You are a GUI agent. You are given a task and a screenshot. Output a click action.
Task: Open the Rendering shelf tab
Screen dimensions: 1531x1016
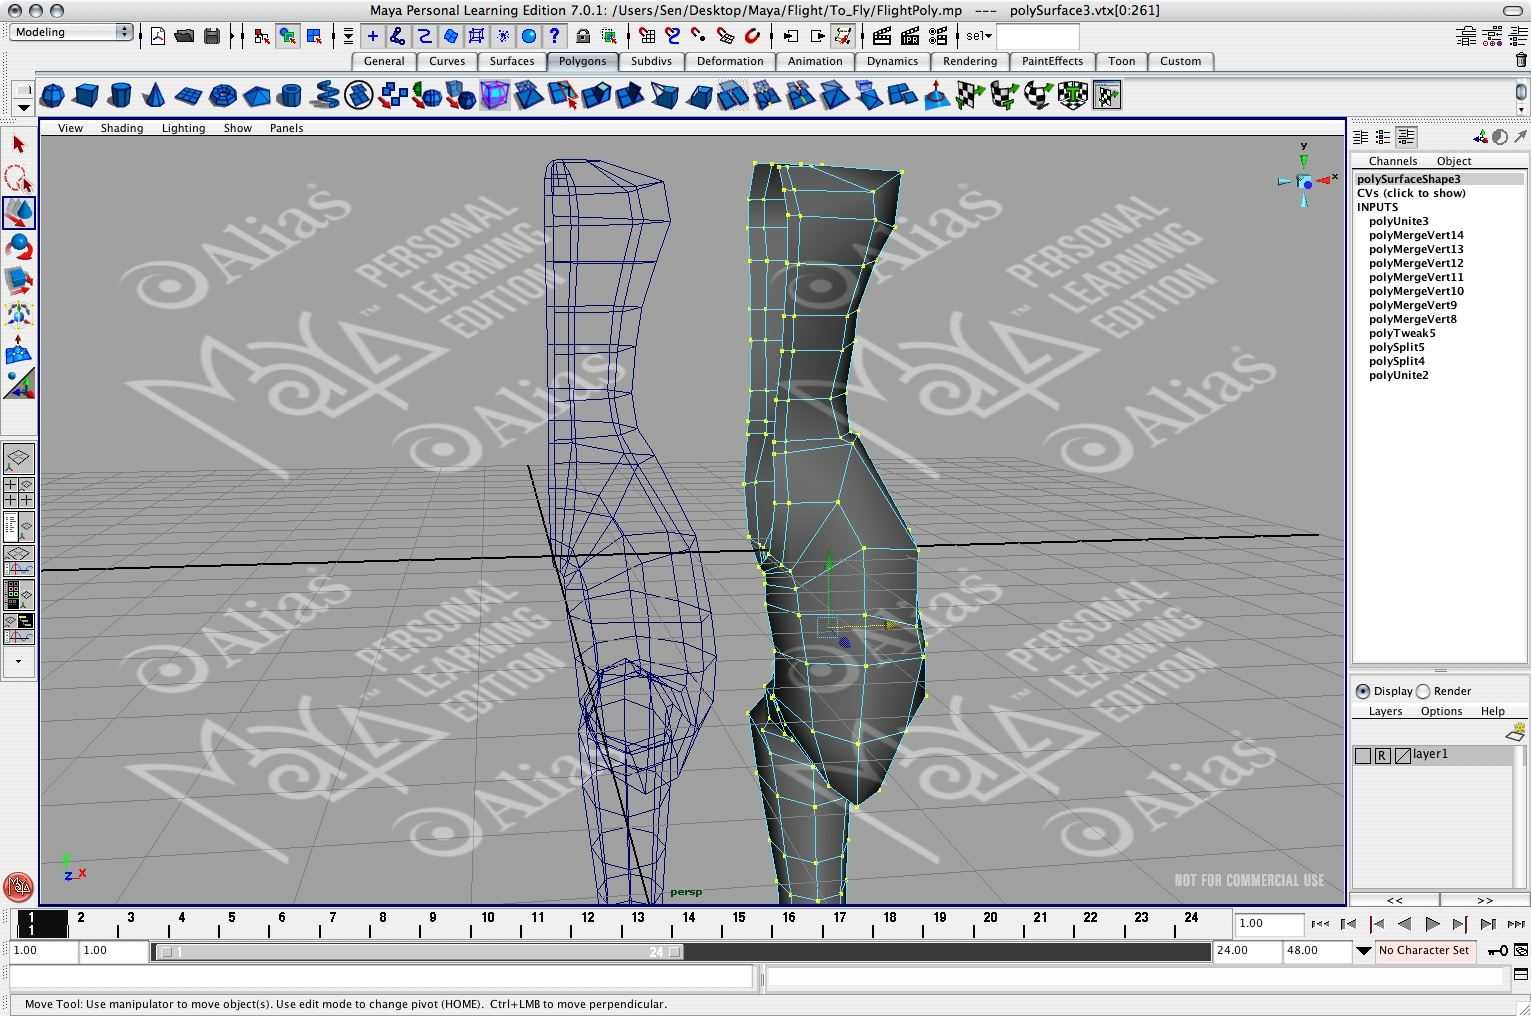(x=969, y=61)
